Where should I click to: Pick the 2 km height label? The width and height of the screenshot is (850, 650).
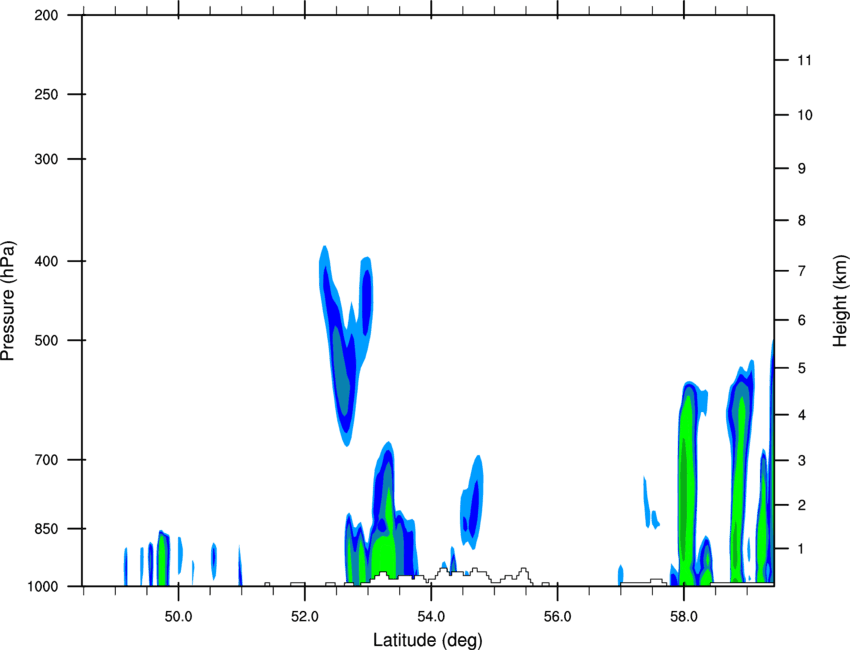pos(802,505)
